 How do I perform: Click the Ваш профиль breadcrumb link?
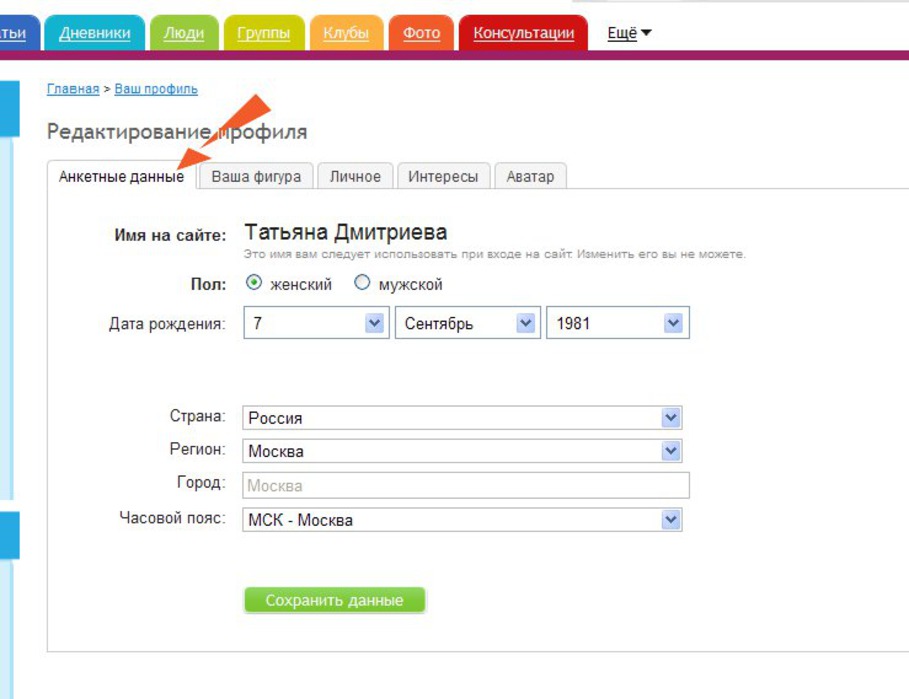point(156,89)
